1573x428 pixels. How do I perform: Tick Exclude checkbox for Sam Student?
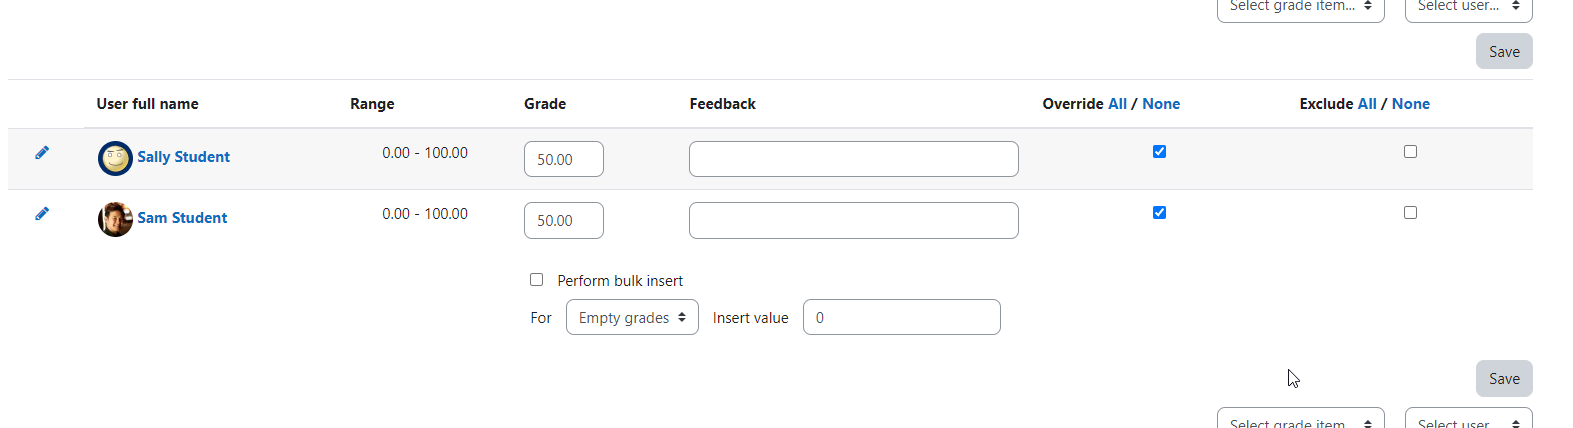pos(1410,213)
